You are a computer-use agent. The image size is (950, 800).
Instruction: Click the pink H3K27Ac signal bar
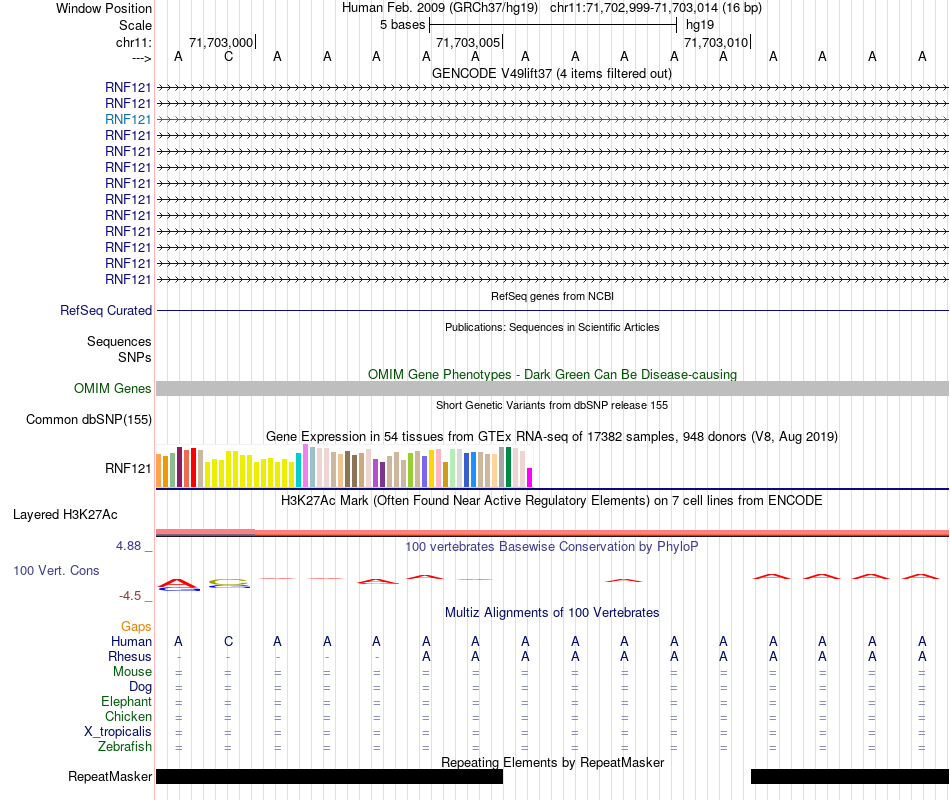coord(552,533)
